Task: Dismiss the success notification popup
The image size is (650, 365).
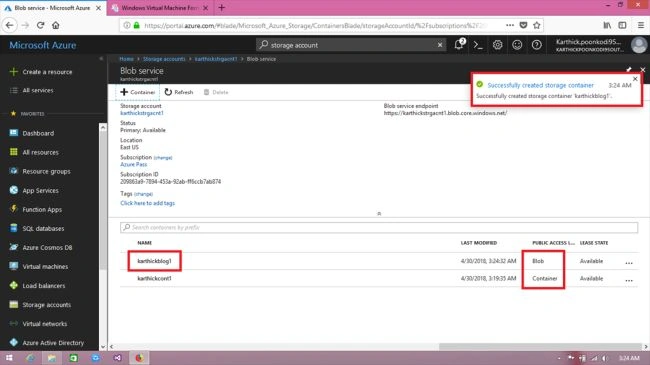Action: click(x=635, y=78)
